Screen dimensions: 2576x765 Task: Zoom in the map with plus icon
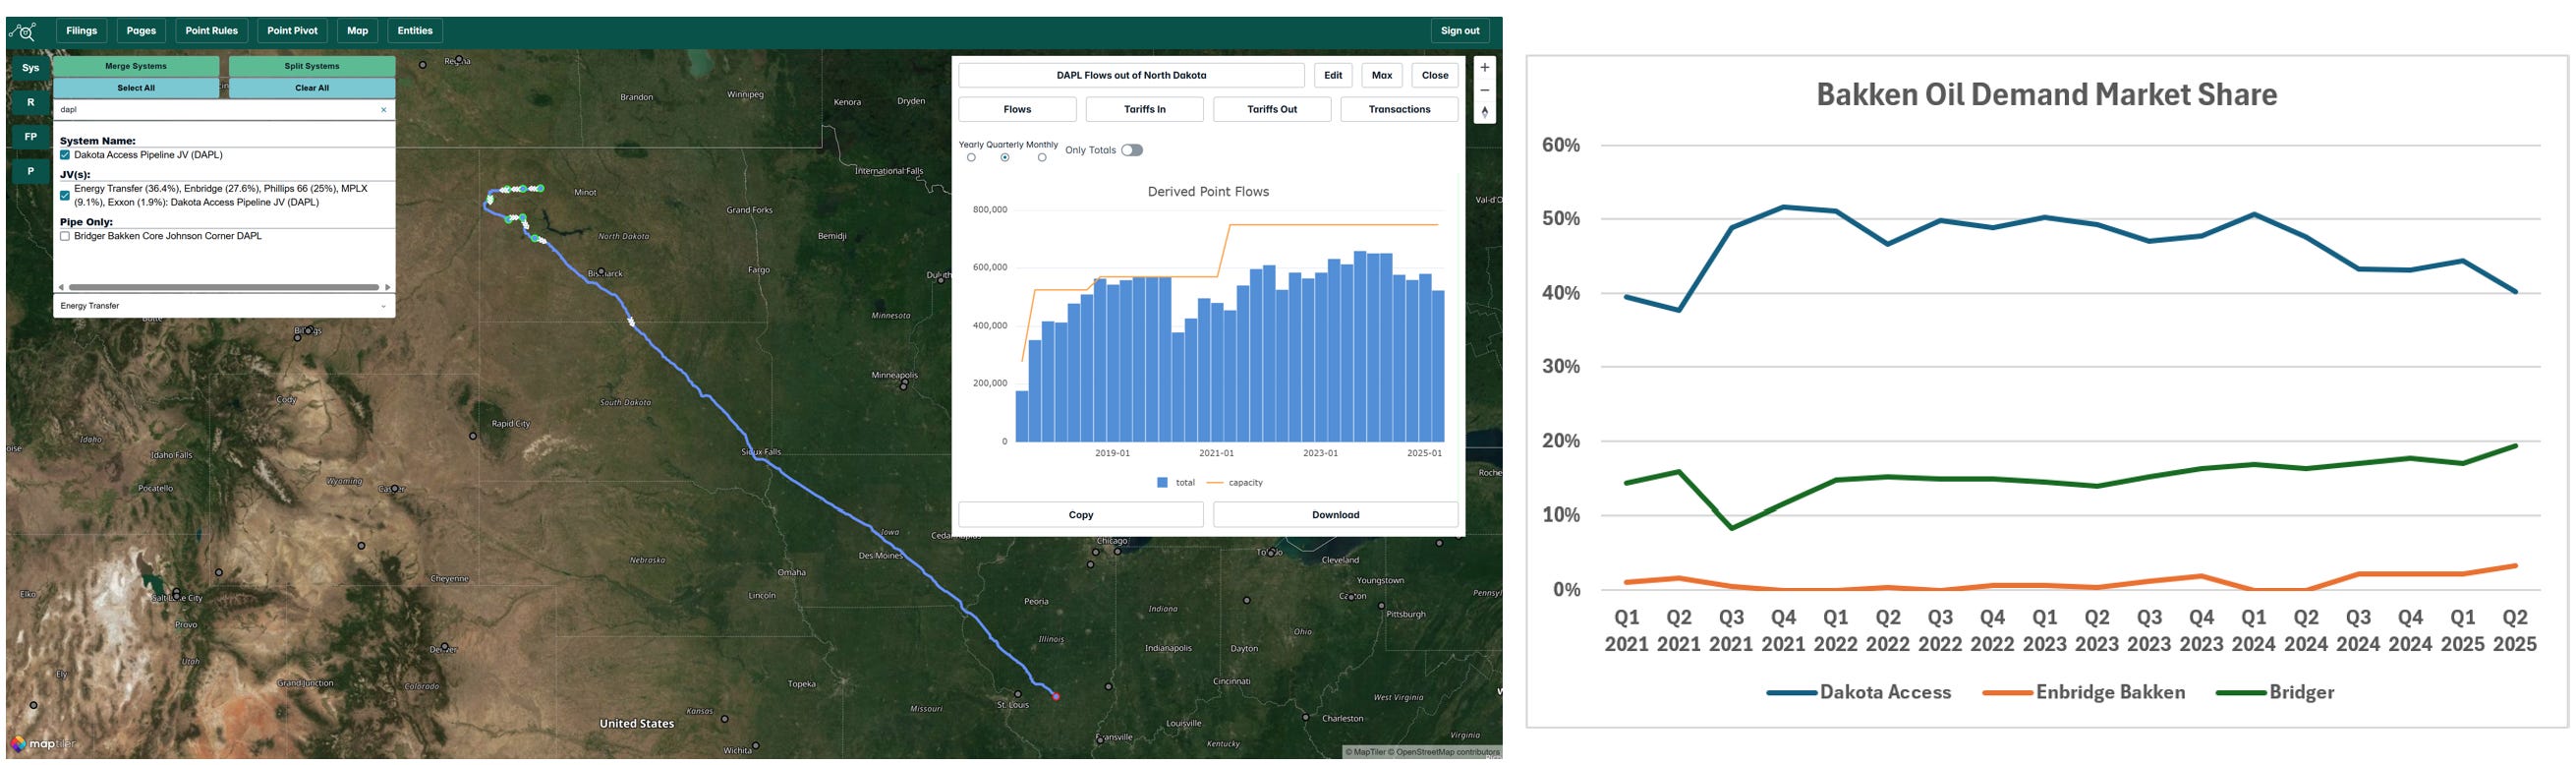pos(1485,67)
